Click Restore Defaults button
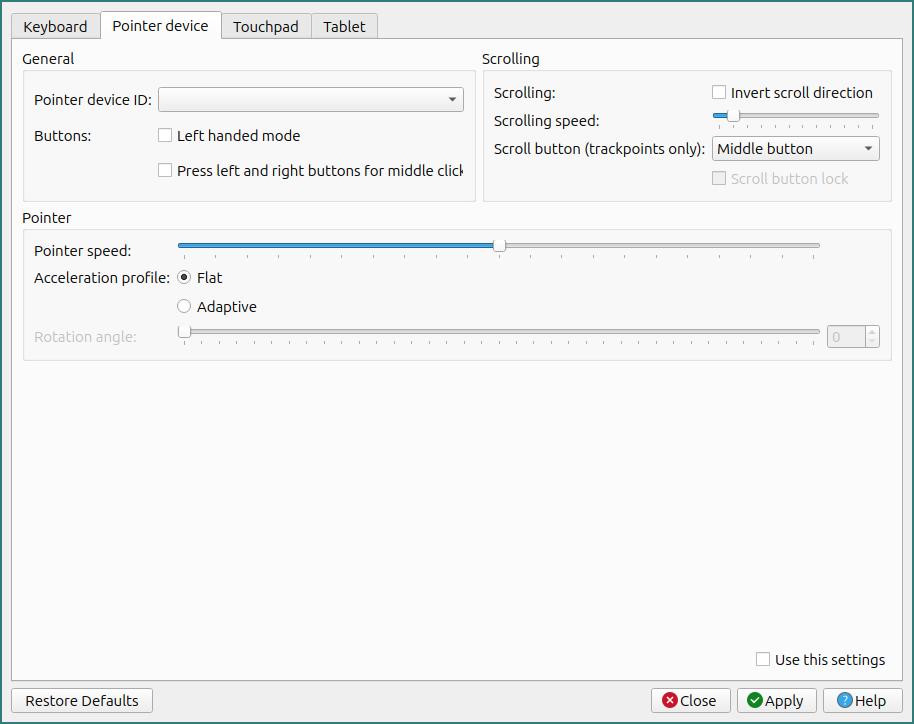The width and height of the screenshot is (914, 724). coord(82,701)
